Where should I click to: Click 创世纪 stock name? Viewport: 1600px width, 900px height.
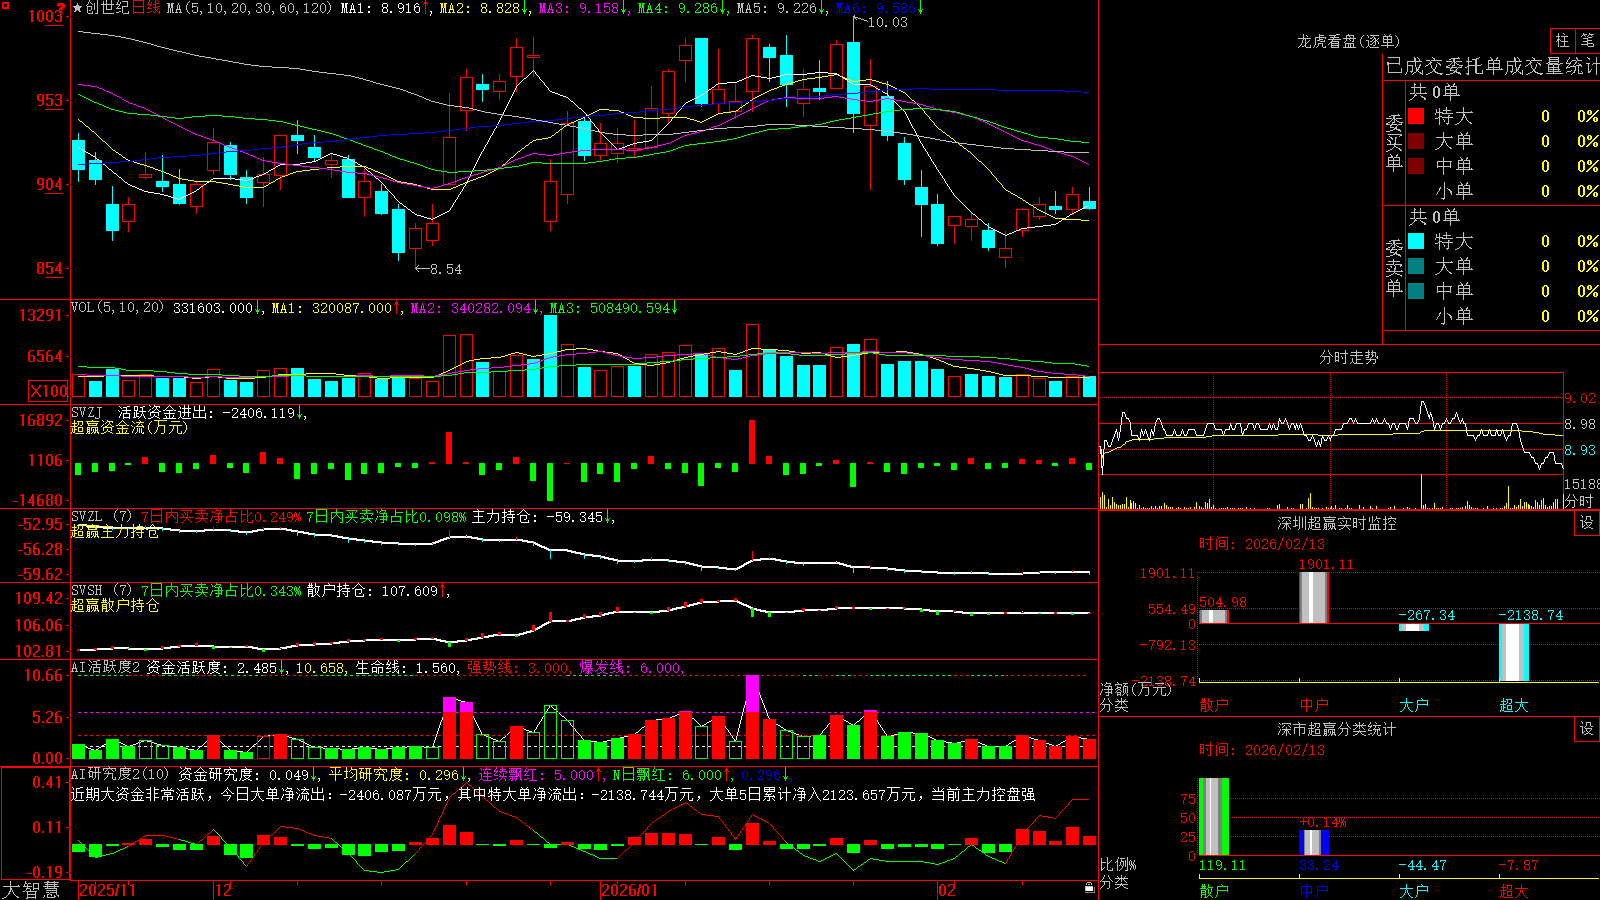point(107,8)
